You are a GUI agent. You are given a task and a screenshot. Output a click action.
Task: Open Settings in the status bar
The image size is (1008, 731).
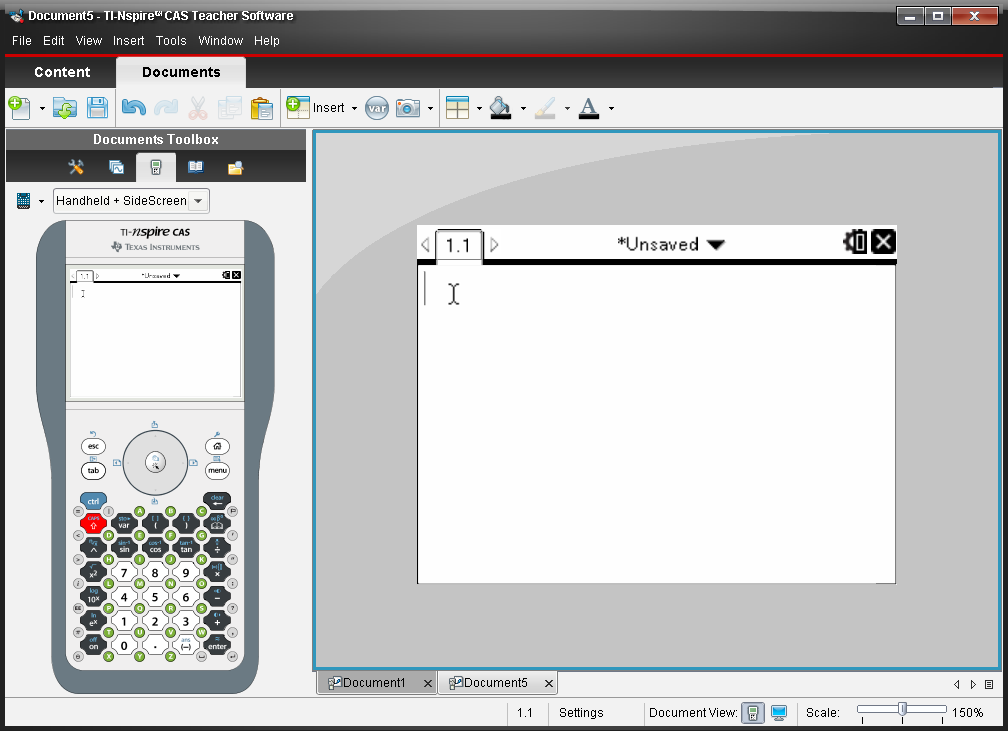581,712
